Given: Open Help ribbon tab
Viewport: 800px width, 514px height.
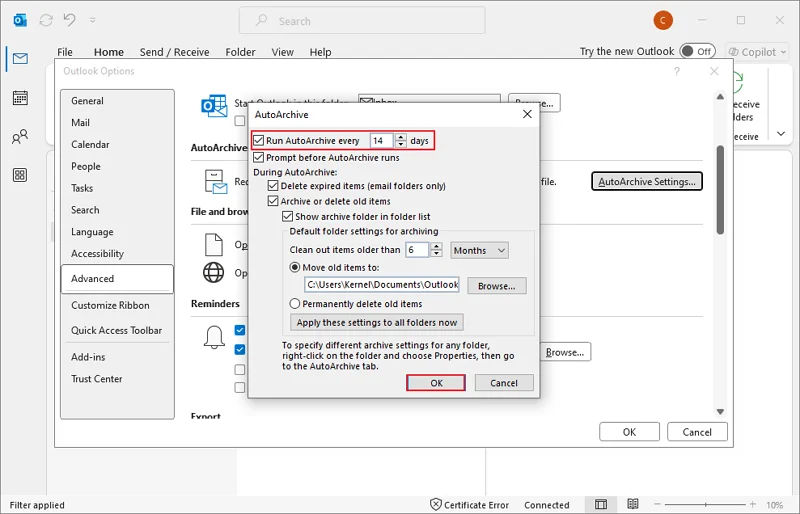Looking at the screenshot, I should (x=320, y=52).
